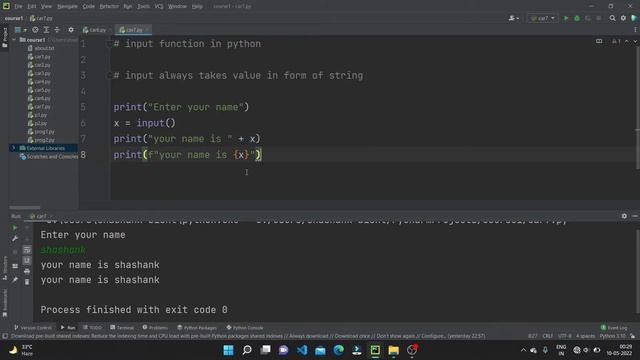Open the Problems tool window tab
Viewport: 640px width, 360px height.
pos(155,327)
